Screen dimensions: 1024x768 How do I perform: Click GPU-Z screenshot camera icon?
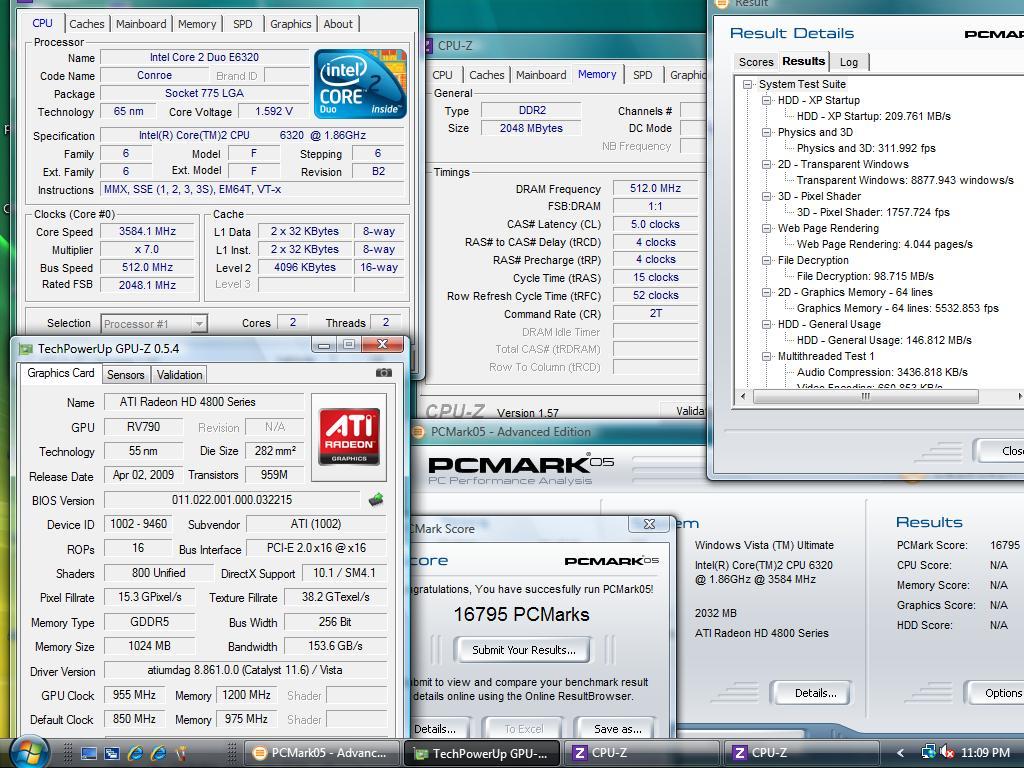click(x=384, y=373)
